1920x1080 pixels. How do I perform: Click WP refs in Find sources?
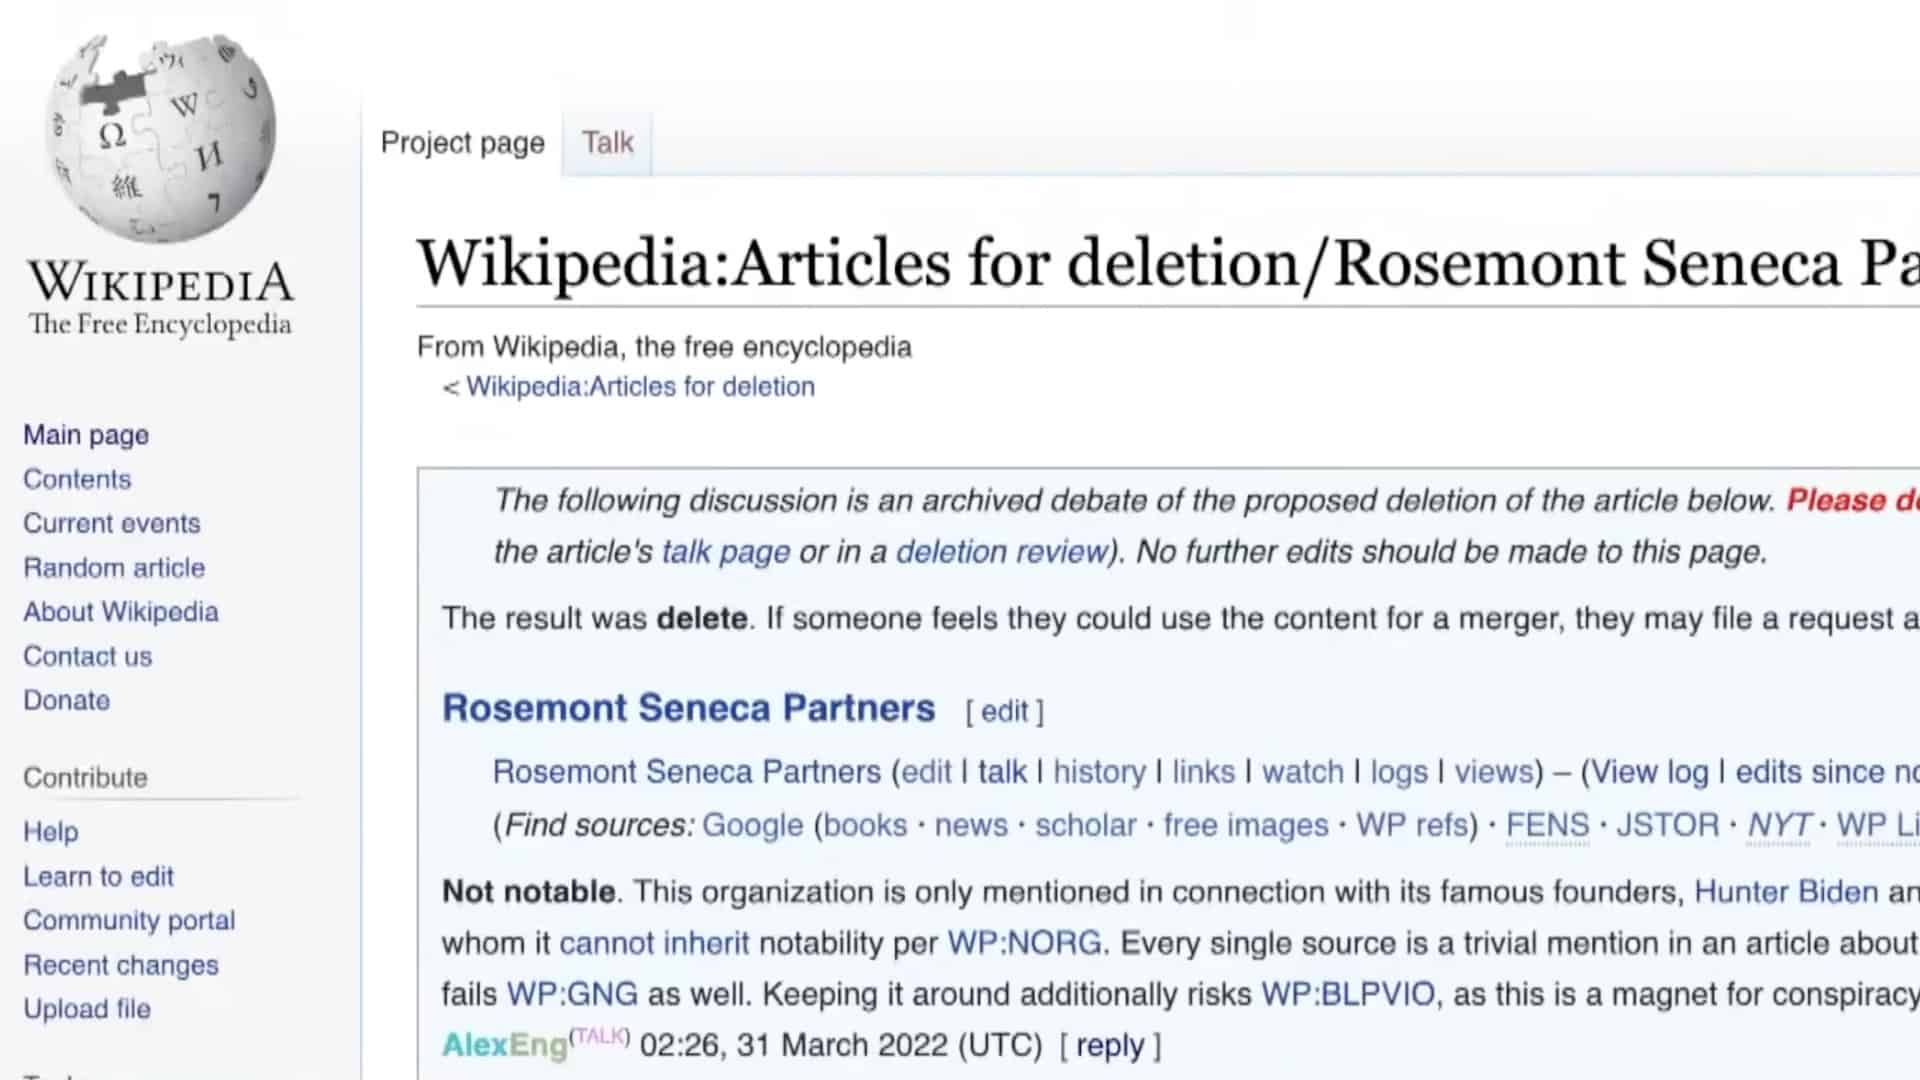point(1412,825)
